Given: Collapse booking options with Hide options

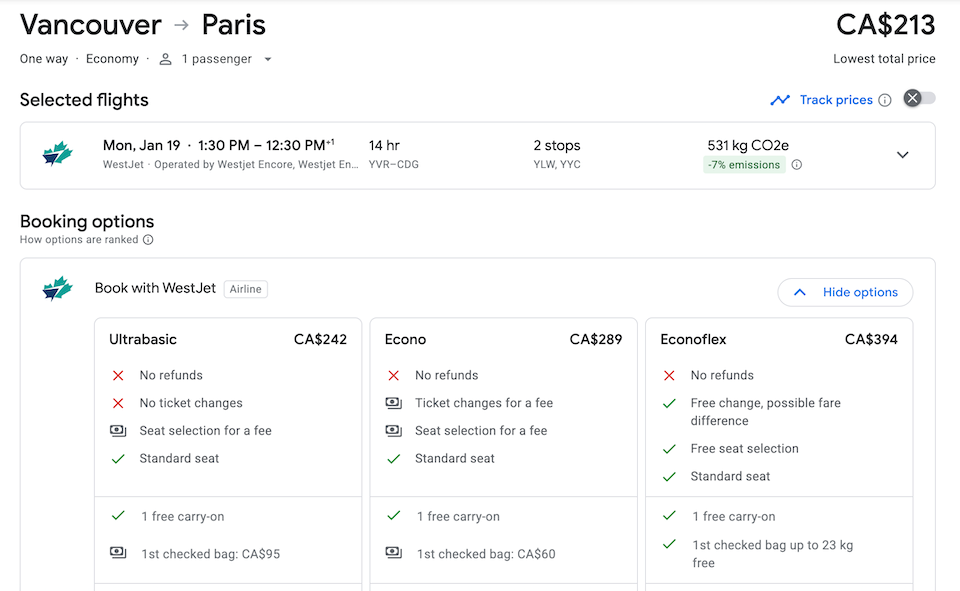Looking at the screenshot, I should pyautogui.click(x=845, y=292).
